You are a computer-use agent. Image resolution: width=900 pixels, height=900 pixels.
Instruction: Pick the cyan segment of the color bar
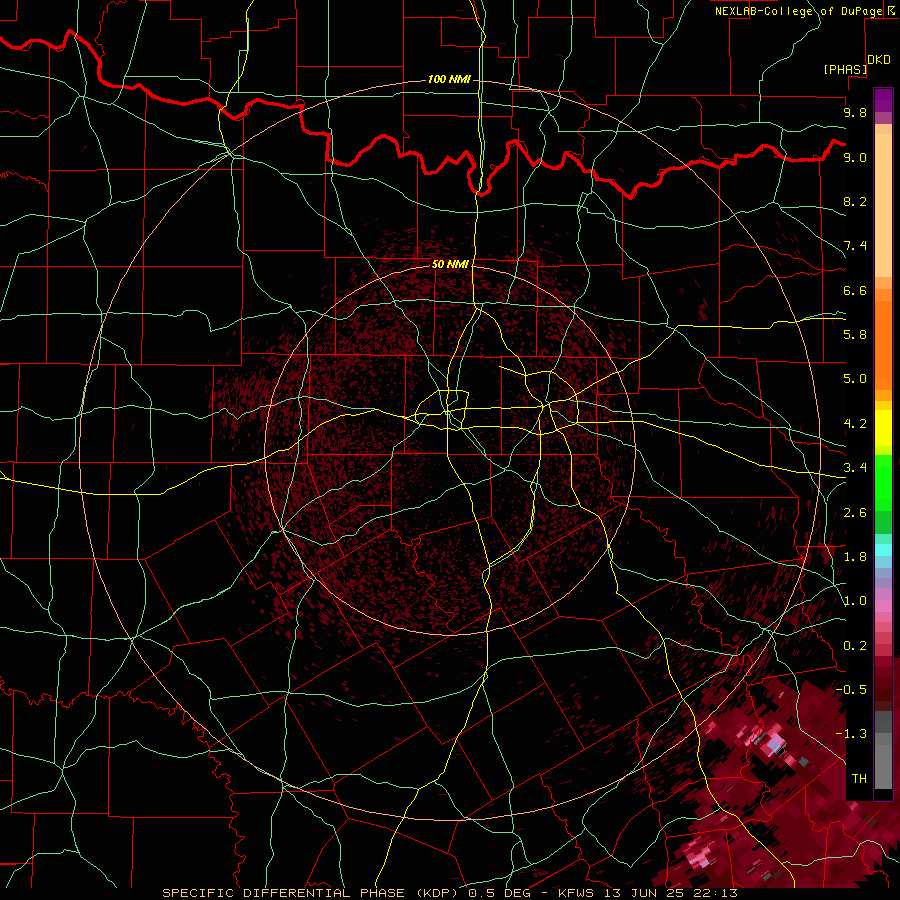point(883,550)
